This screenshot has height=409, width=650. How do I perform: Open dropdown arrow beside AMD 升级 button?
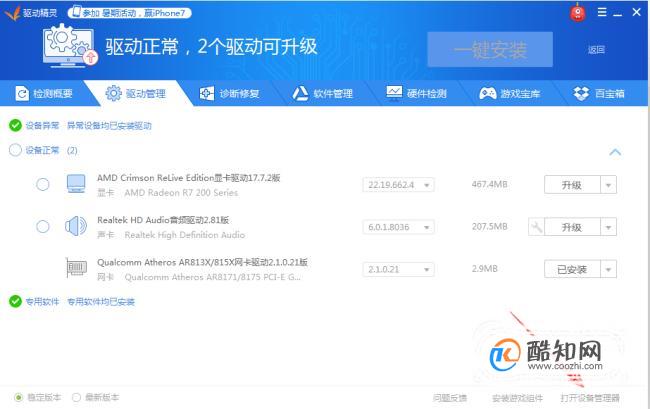[x=608, y=185]
